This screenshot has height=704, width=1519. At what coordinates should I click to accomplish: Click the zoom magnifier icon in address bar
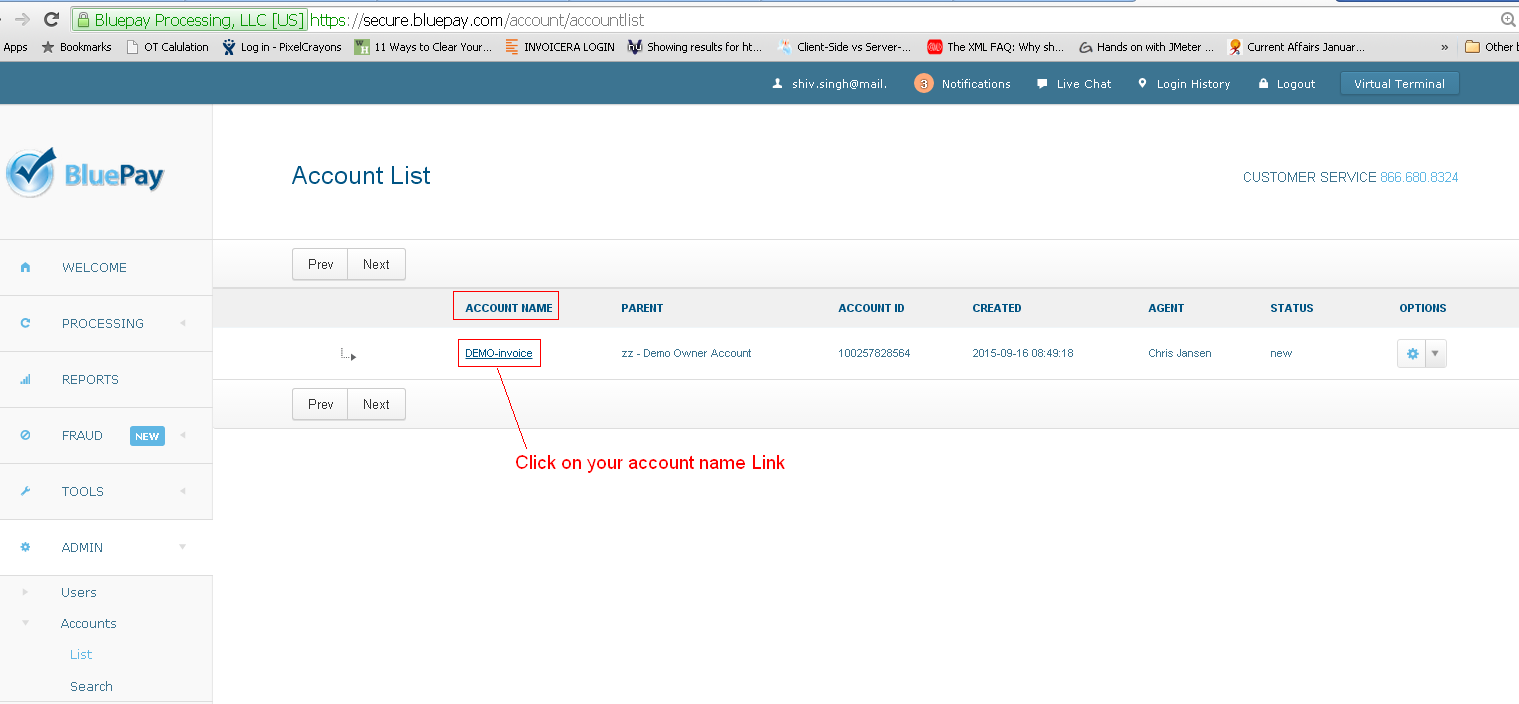[1508, 19]
